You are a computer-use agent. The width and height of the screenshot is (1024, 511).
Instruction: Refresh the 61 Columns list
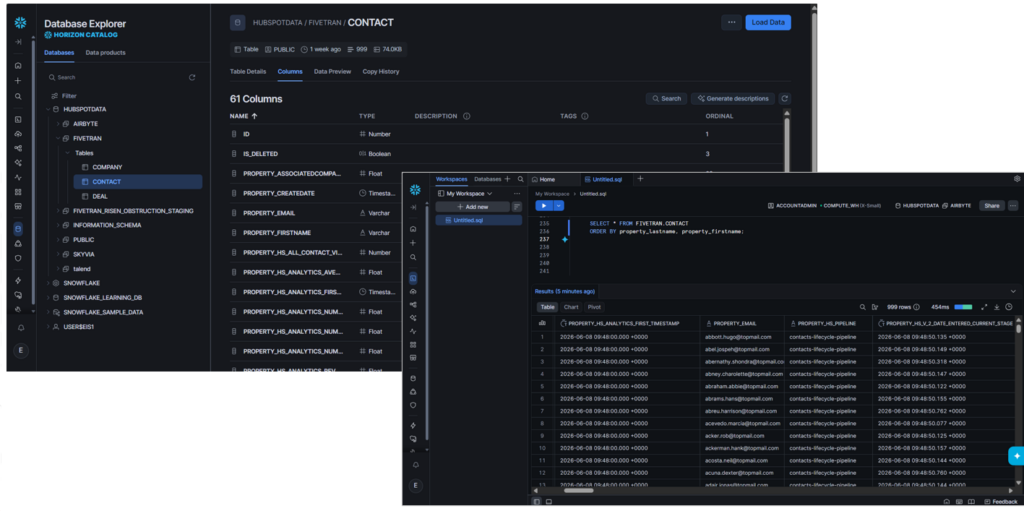(x=785, y=99)
